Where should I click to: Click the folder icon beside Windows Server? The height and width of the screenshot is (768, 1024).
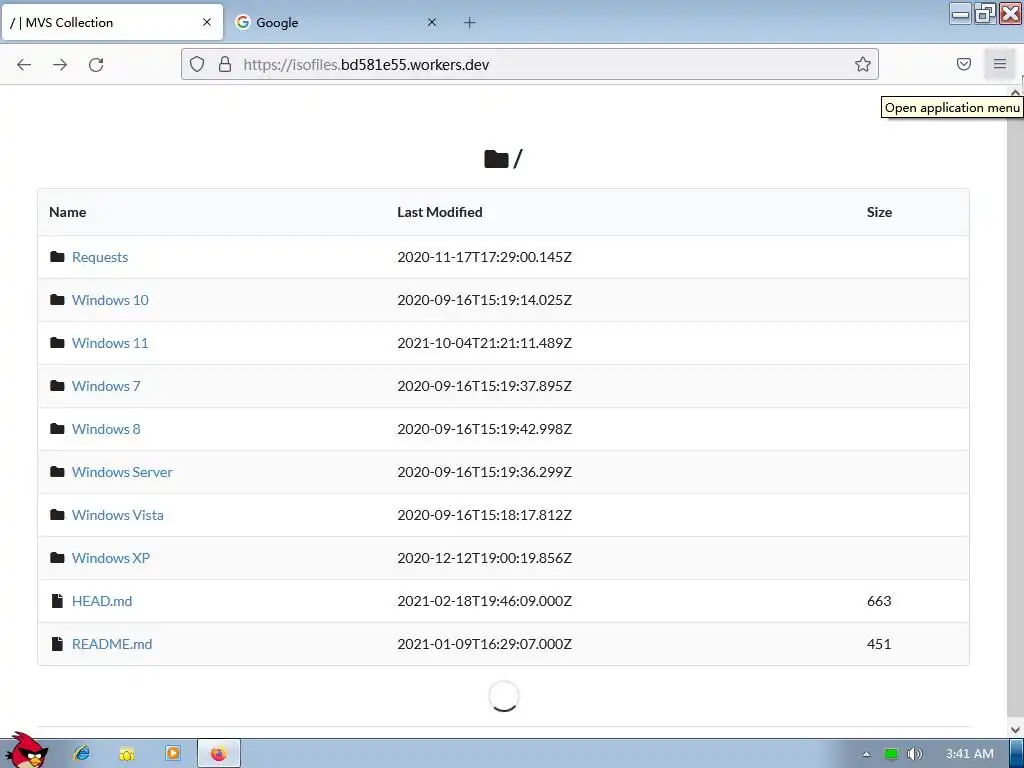pos(57,472)
